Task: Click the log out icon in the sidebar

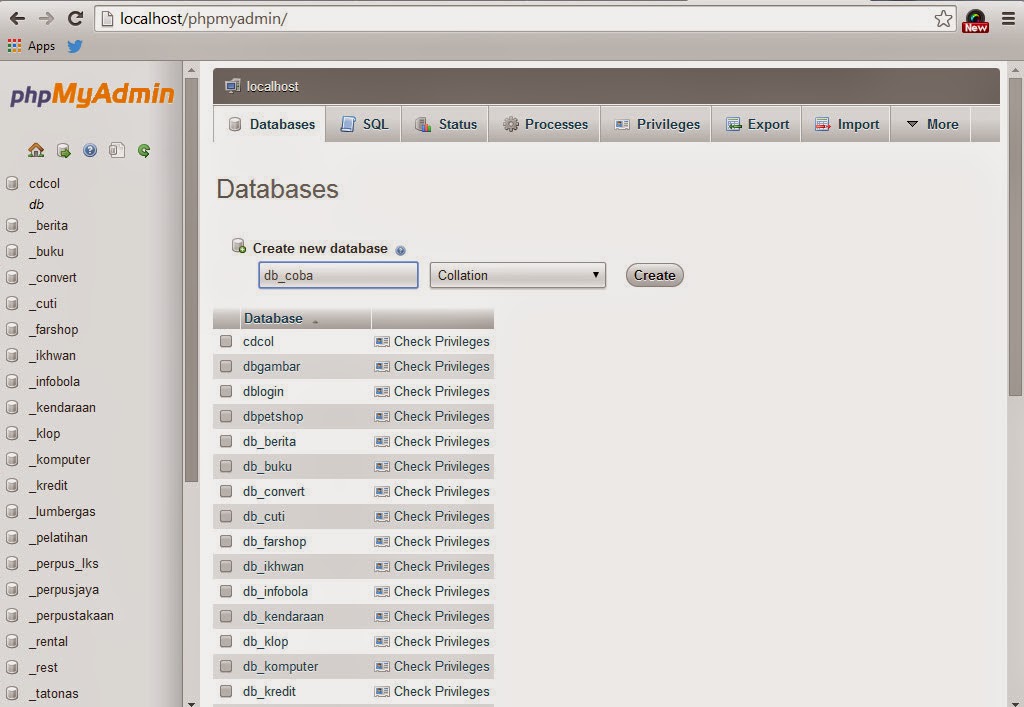Action: (x=63, y=150)
